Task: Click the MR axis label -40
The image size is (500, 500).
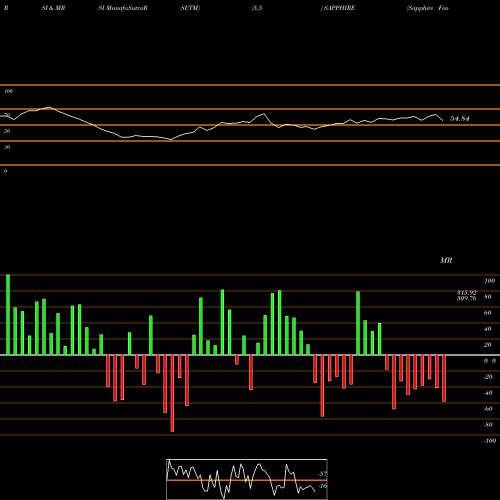Action: point(488,393)
